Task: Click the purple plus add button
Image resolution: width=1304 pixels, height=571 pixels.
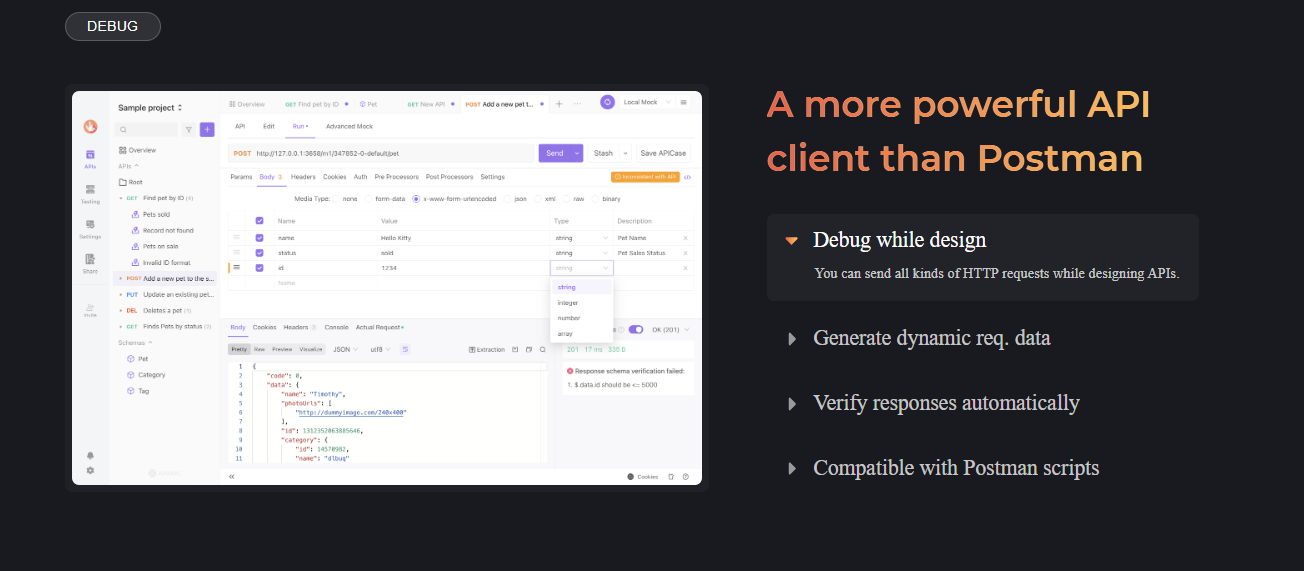Action: pos(207,129)
